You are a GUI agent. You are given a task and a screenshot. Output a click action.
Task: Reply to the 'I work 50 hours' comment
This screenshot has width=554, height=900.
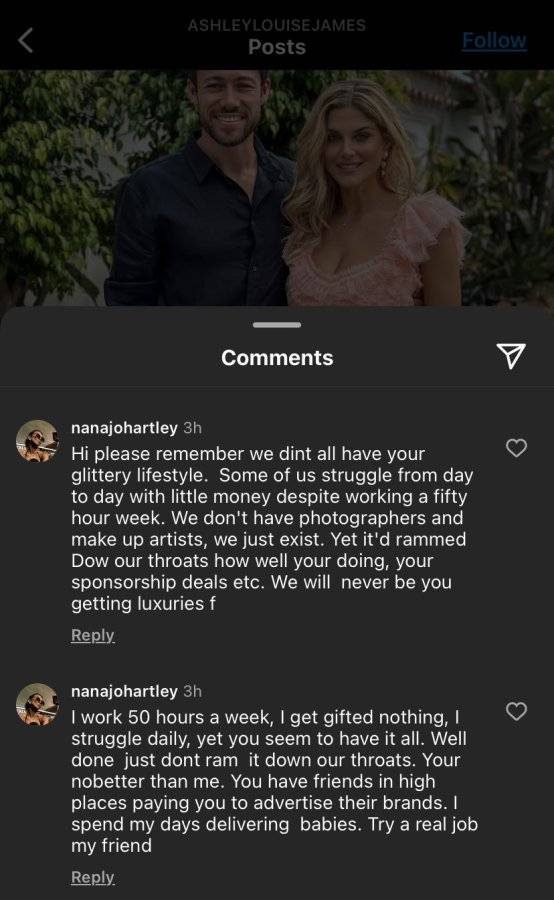tap(92, 878)
